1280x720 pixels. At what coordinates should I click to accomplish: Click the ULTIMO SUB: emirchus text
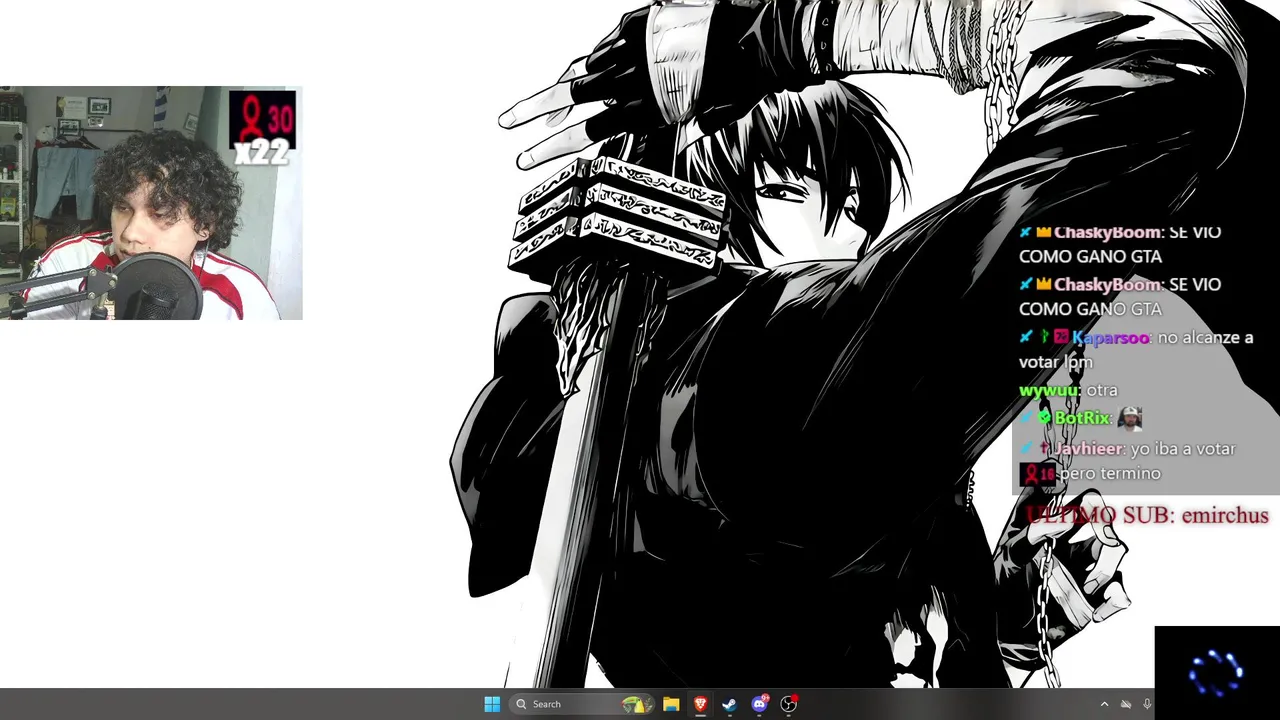pyautogui.click(x=1147, y=515)
